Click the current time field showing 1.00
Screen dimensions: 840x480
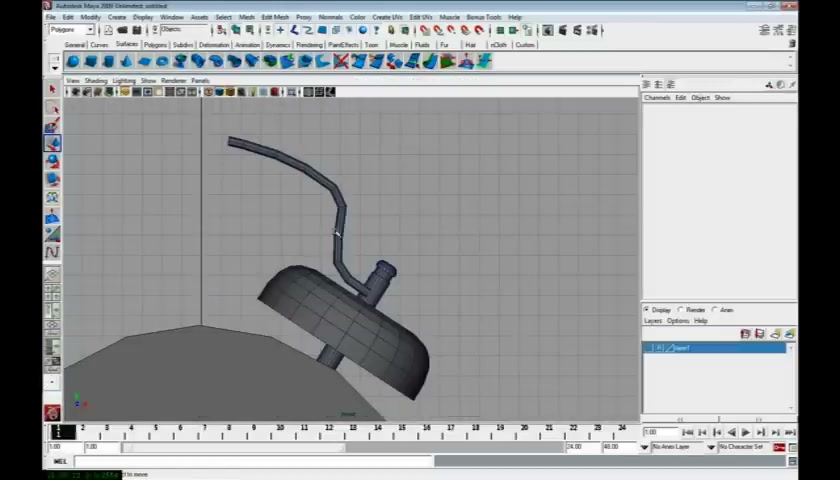click(661, 432)
